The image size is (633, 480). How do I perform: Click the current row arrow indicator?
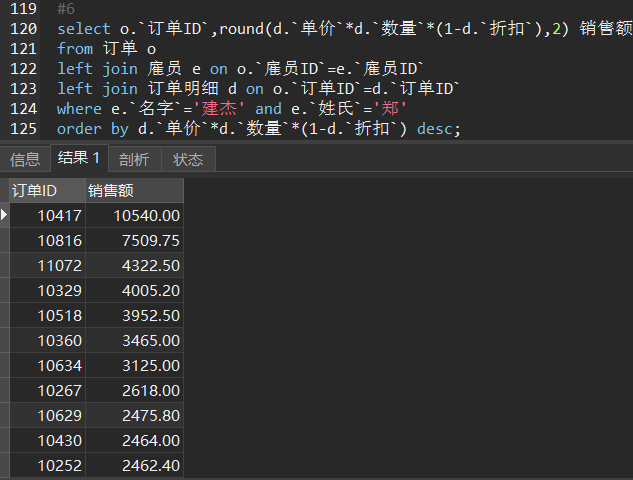click(x=5, y=215)
